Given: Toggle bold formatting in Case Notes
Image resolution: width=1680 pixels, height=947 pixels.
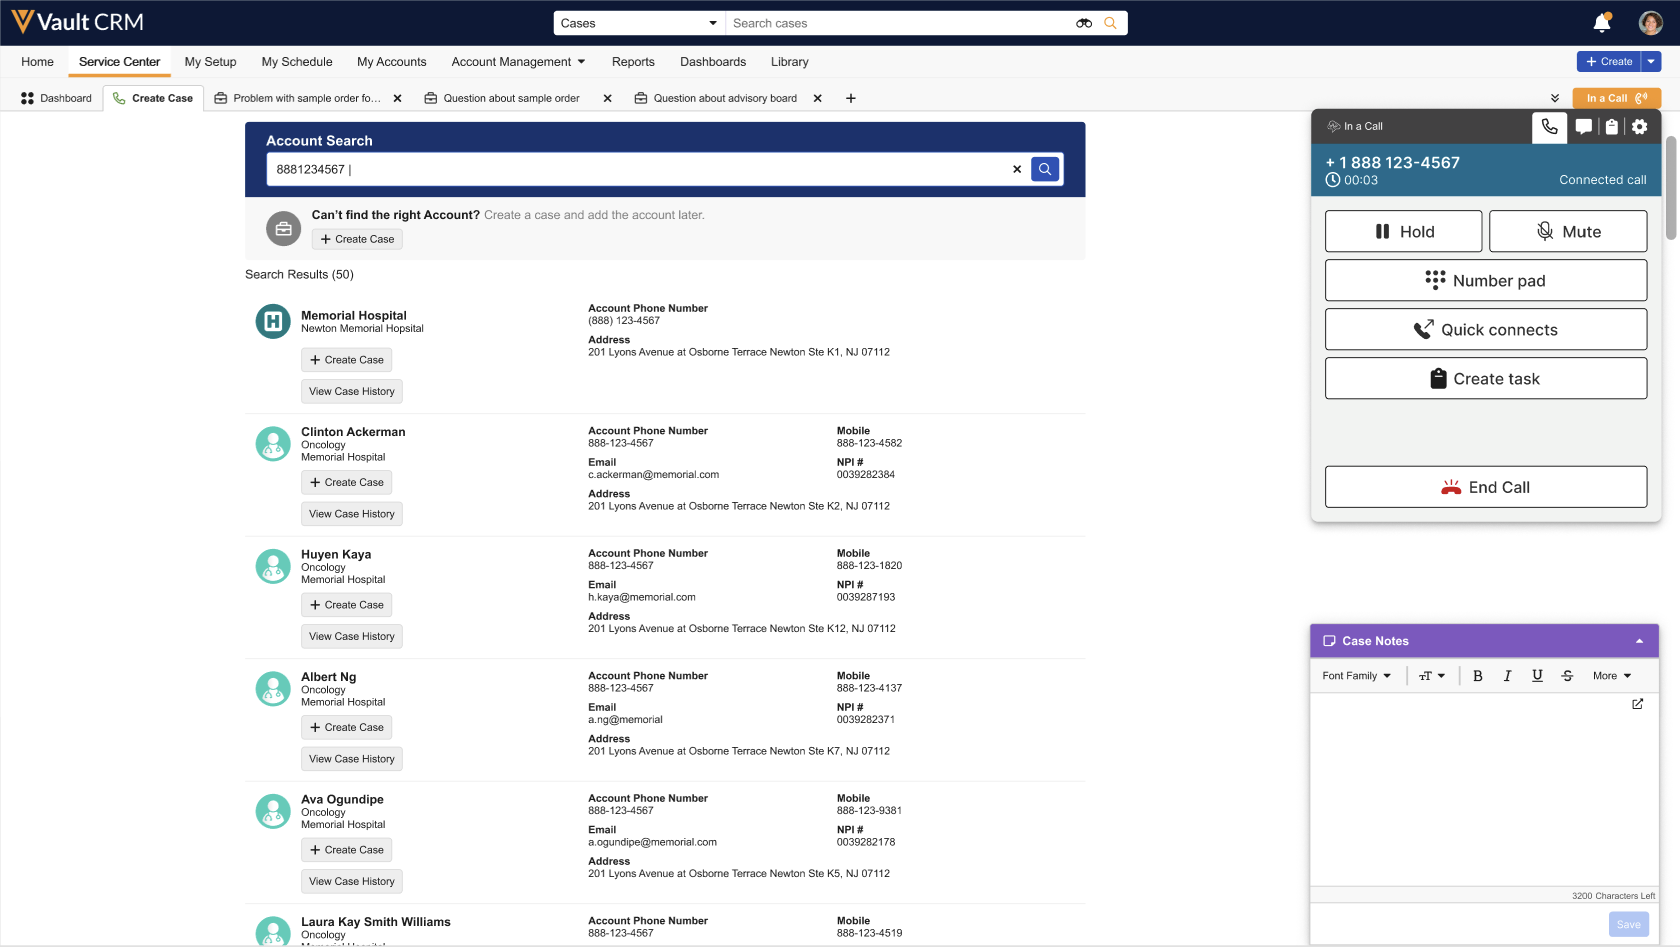Looking at the screenshot, I should click(x=1478, y=676).
